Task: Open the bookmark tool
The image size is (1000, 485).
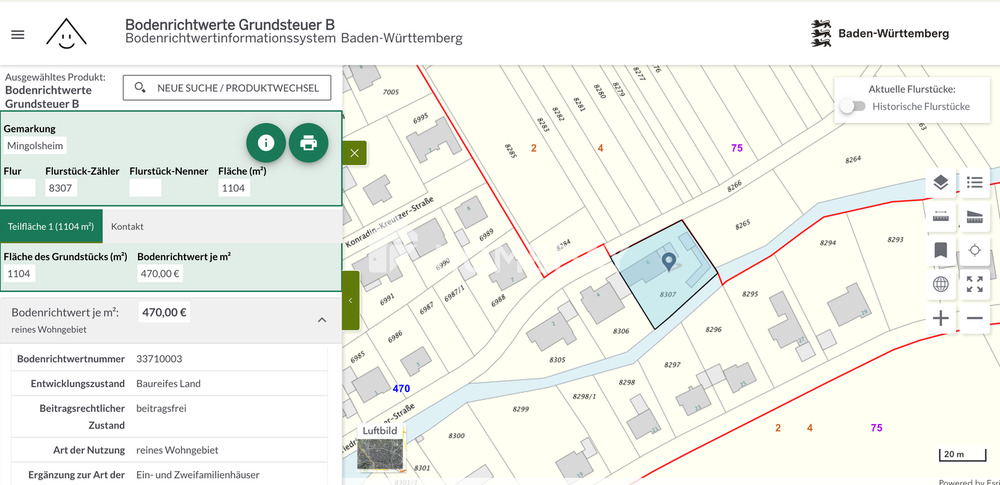Action: pos(941,250)
